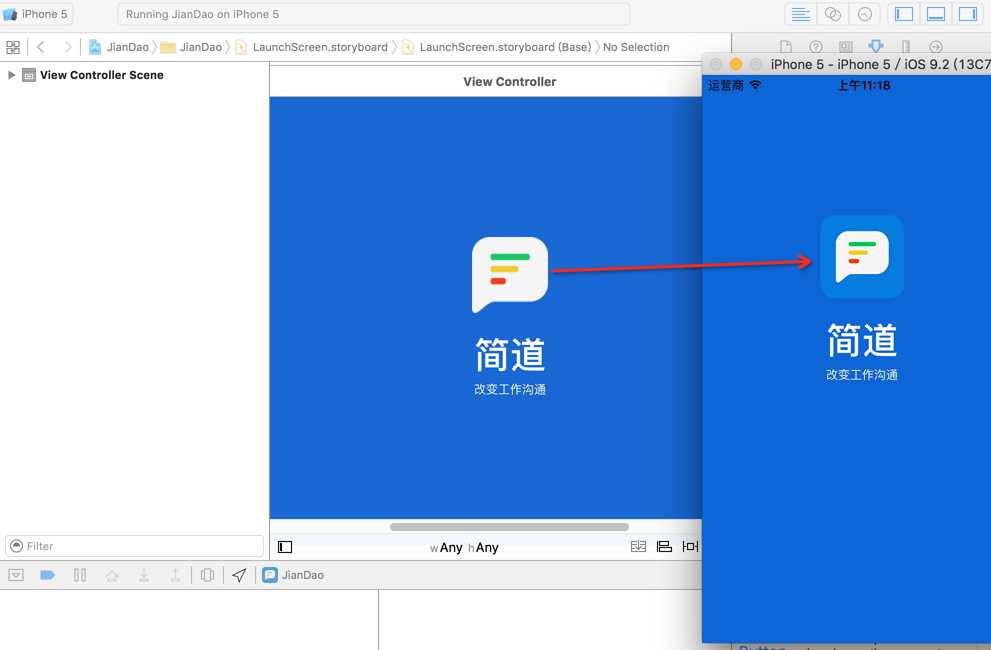Hide the debug area with the arrow button
991x650 pixels.
click(16, 575)
